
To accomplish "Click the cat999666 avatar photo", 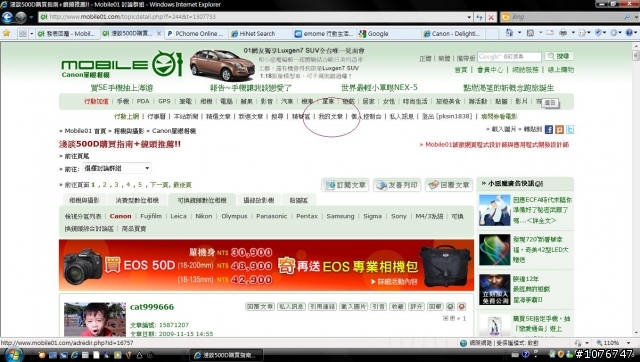I will coord(95,320).
